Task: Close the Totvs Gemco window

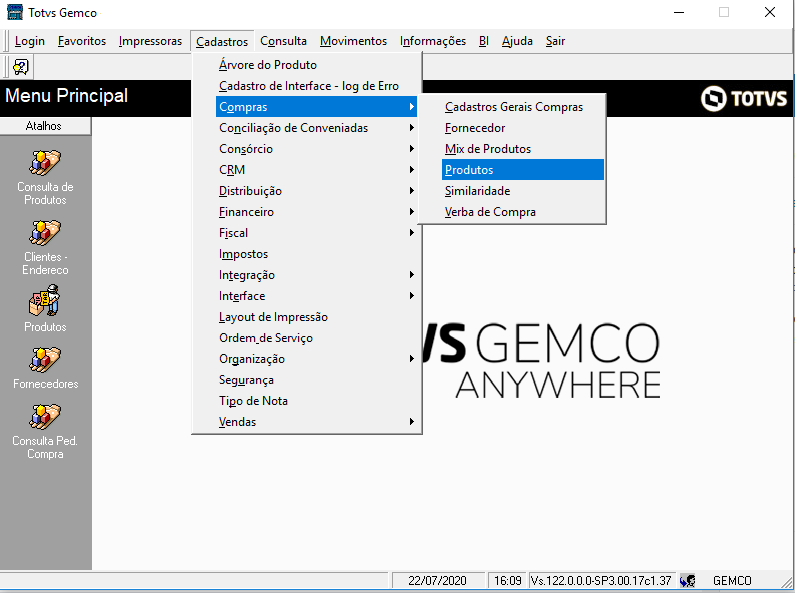Action: point(770,12)
